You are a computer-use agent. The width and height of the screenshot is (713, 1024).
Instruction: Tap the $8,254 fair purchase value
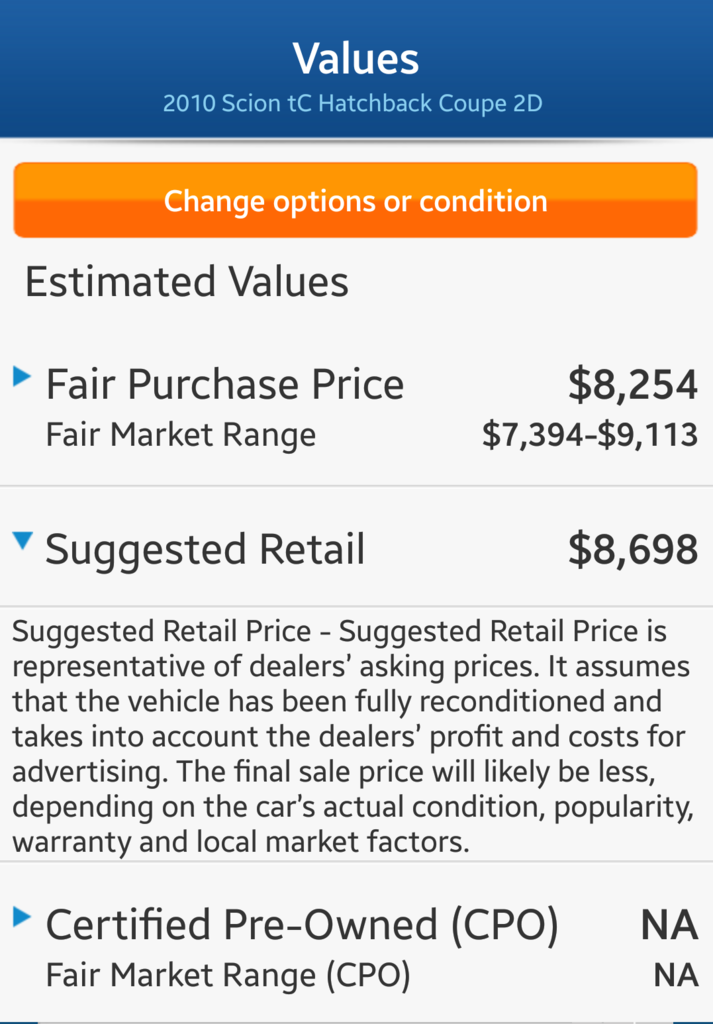633,385
